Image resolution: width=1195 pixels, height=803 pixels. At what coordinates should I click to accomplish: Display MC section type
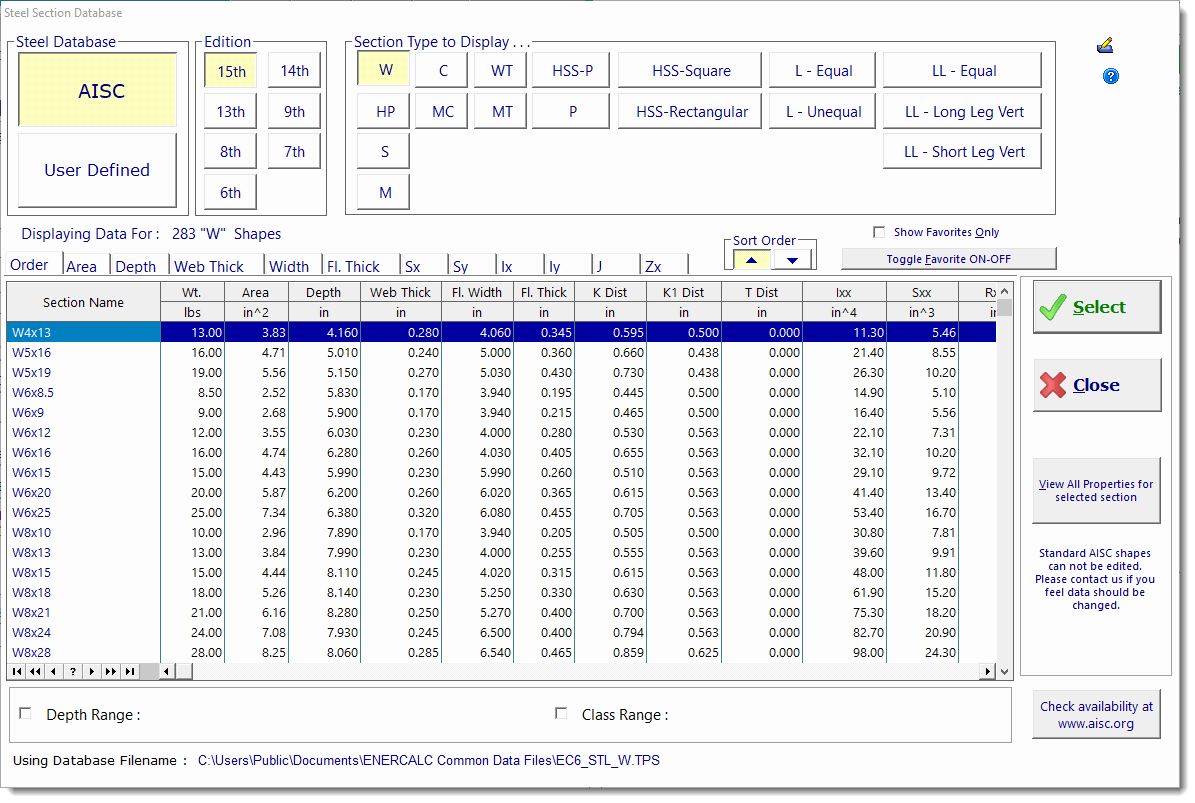[442, 111]
